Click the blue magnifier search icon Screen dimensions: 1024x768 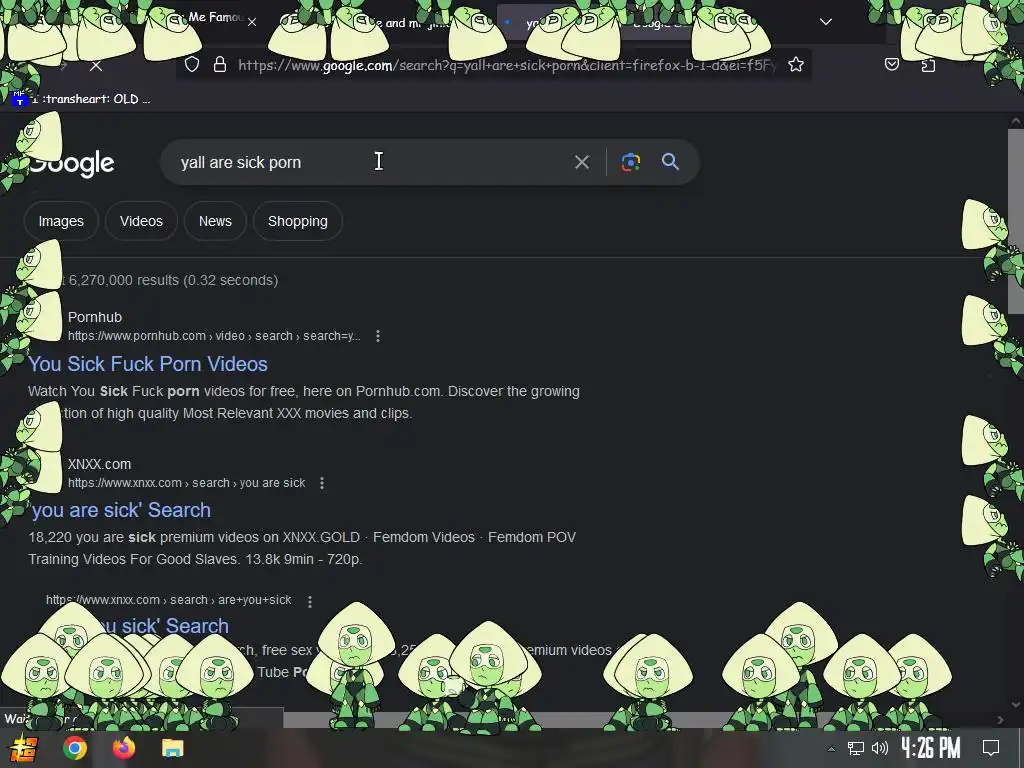point(670,161)
